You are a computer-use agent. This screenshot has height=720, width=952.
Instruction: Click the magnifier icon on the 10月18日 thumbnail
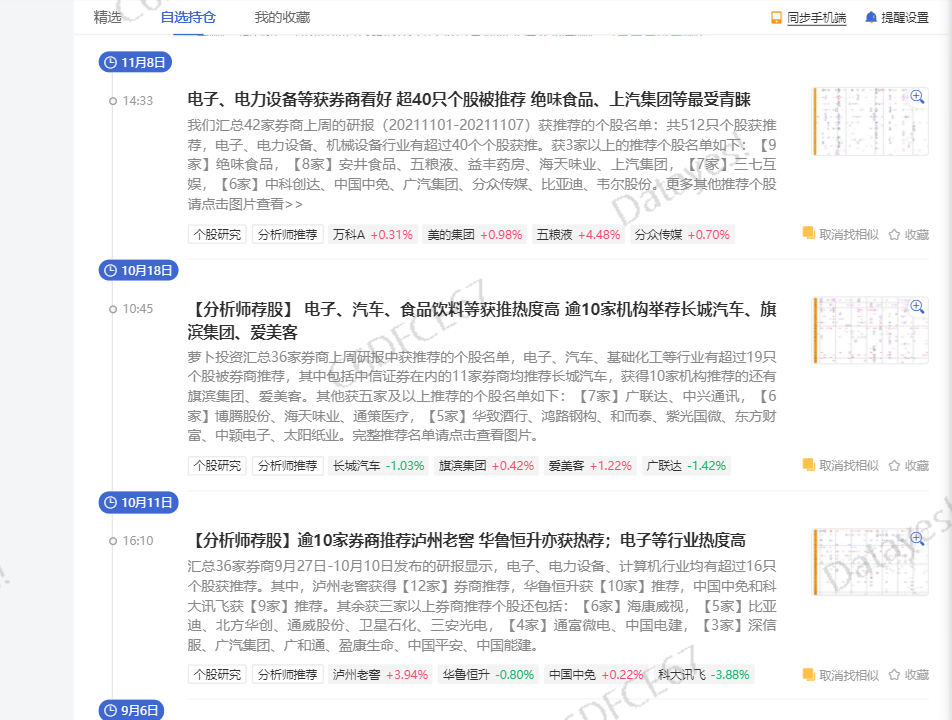[917, 307]
